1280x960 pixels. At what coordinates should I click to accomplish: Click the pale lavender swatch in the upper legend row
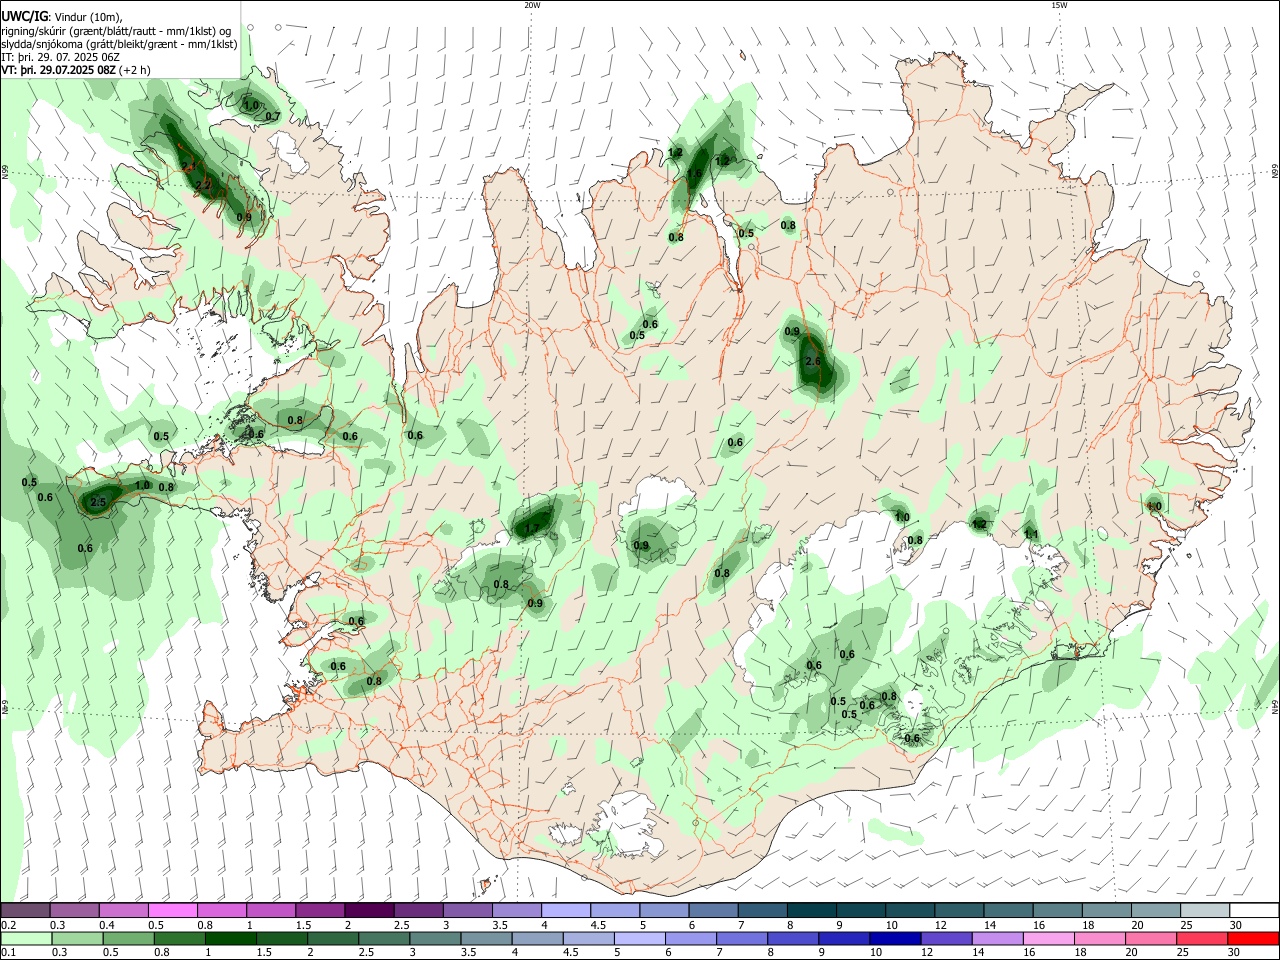point(564,910)
